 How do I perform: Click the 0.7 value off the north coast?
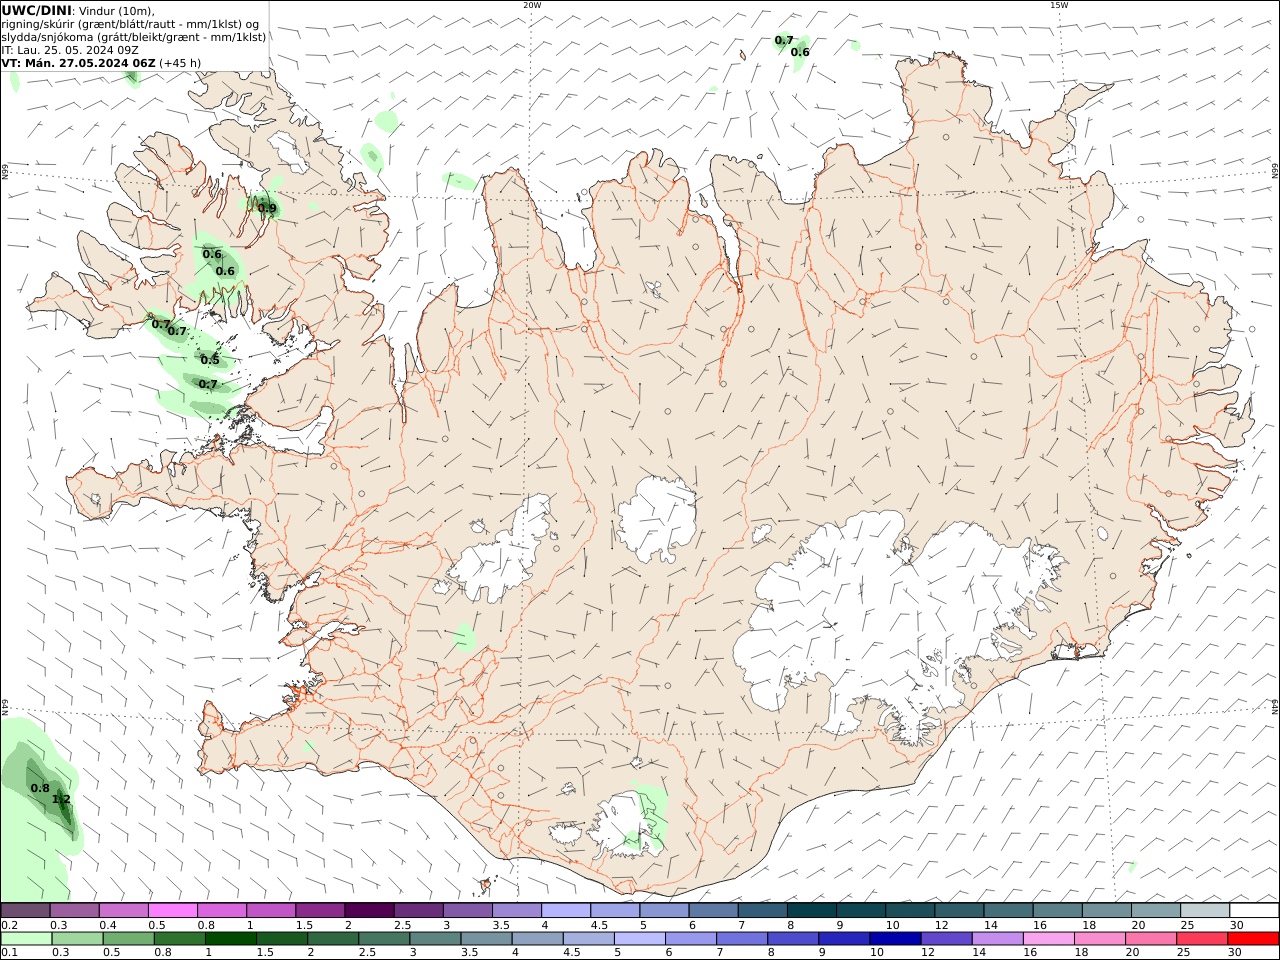(784, 40)
